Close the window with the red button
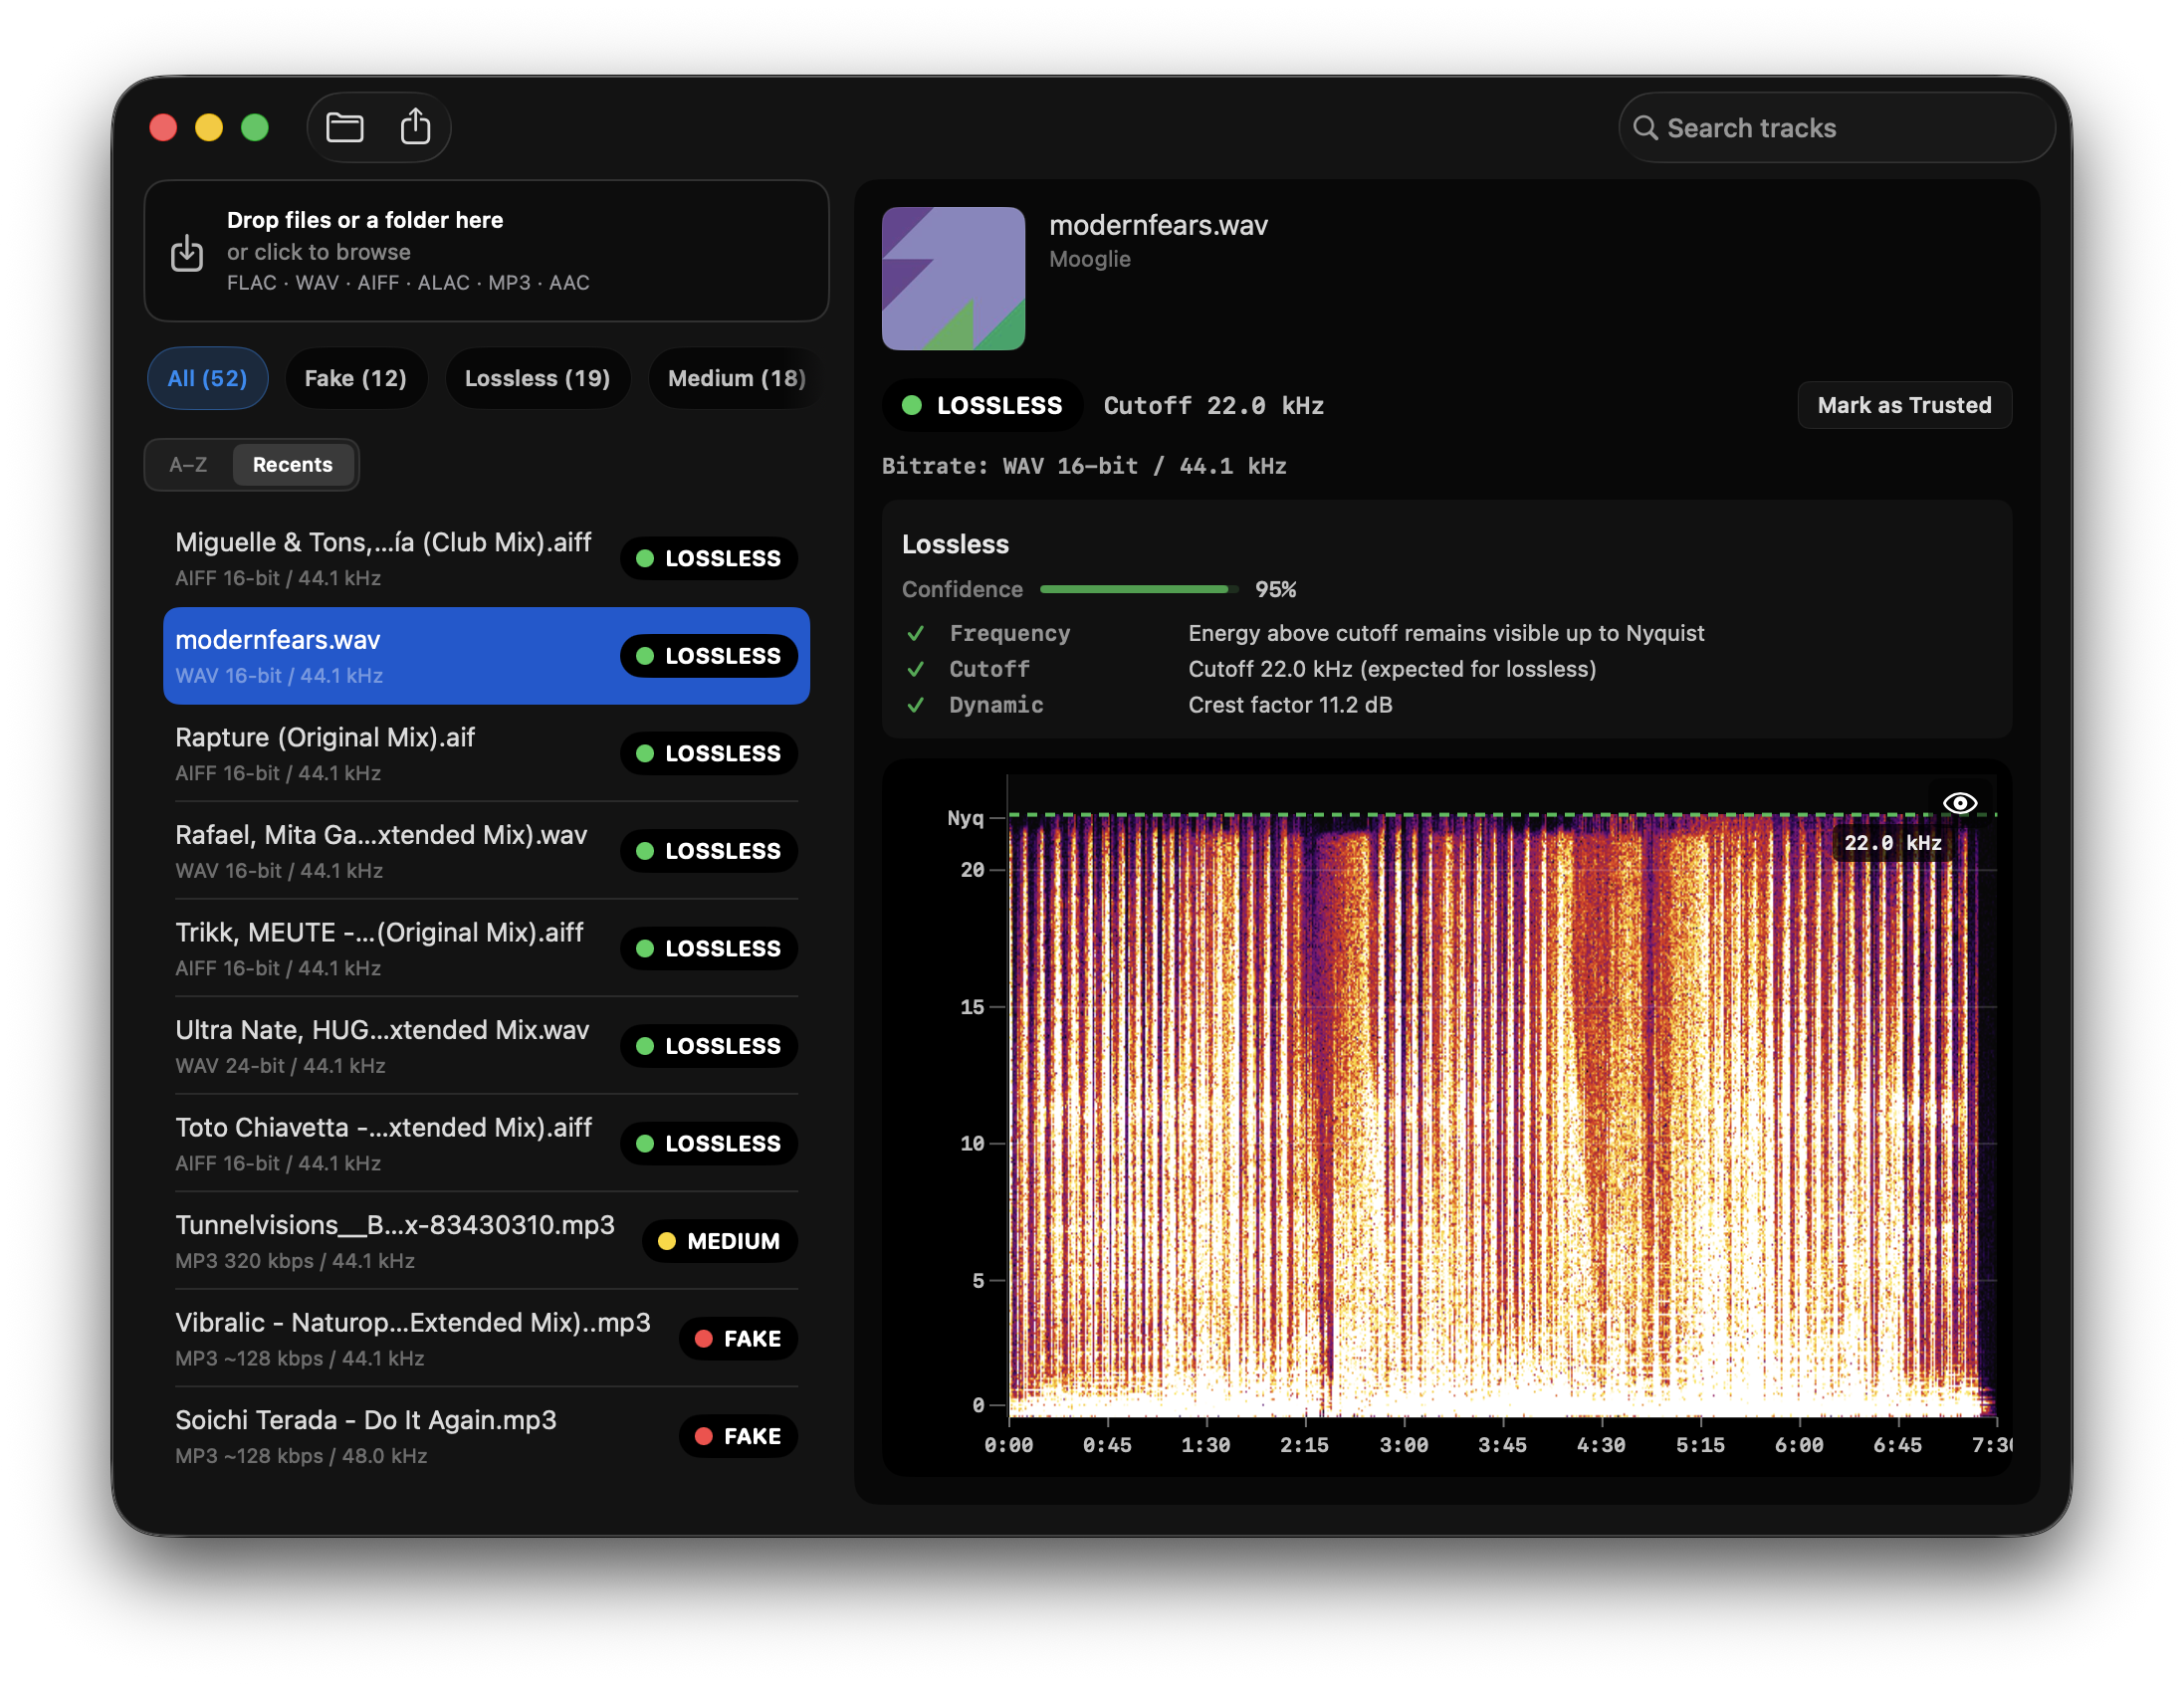The width and height of the screenshot is (2184, 1684). click(163, 128)
